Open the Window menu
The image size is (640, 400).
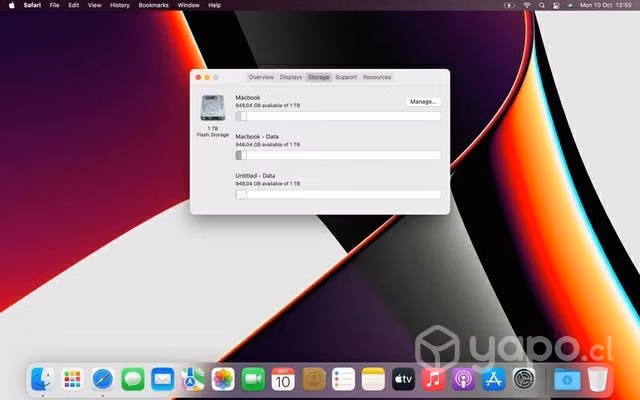[x=189, y=5]
